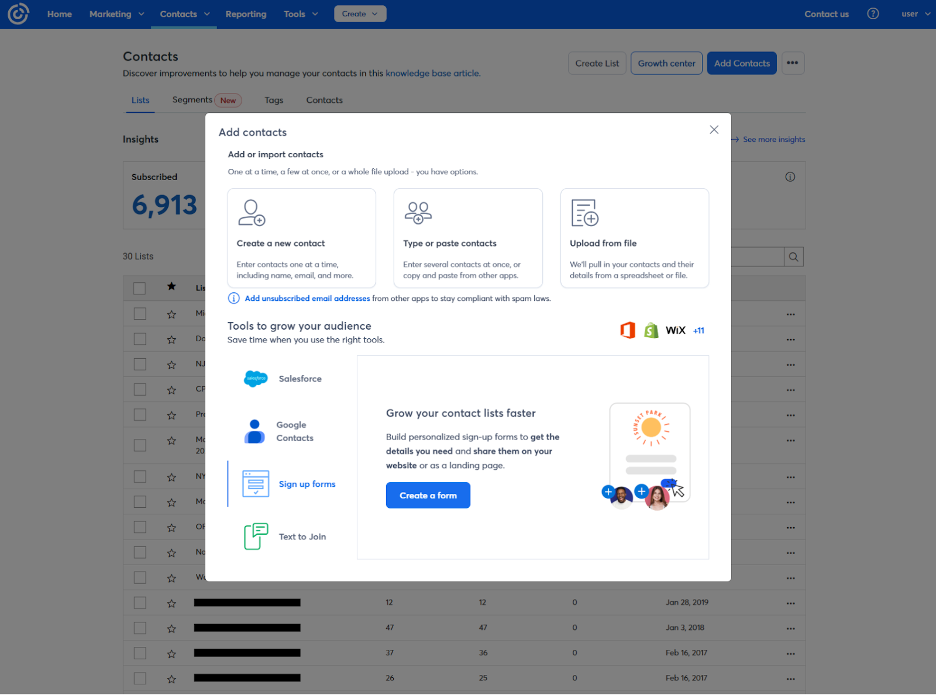The image size is (936, 696).
Task: Click the Shopify integration icon
Action: click(651, 330)
